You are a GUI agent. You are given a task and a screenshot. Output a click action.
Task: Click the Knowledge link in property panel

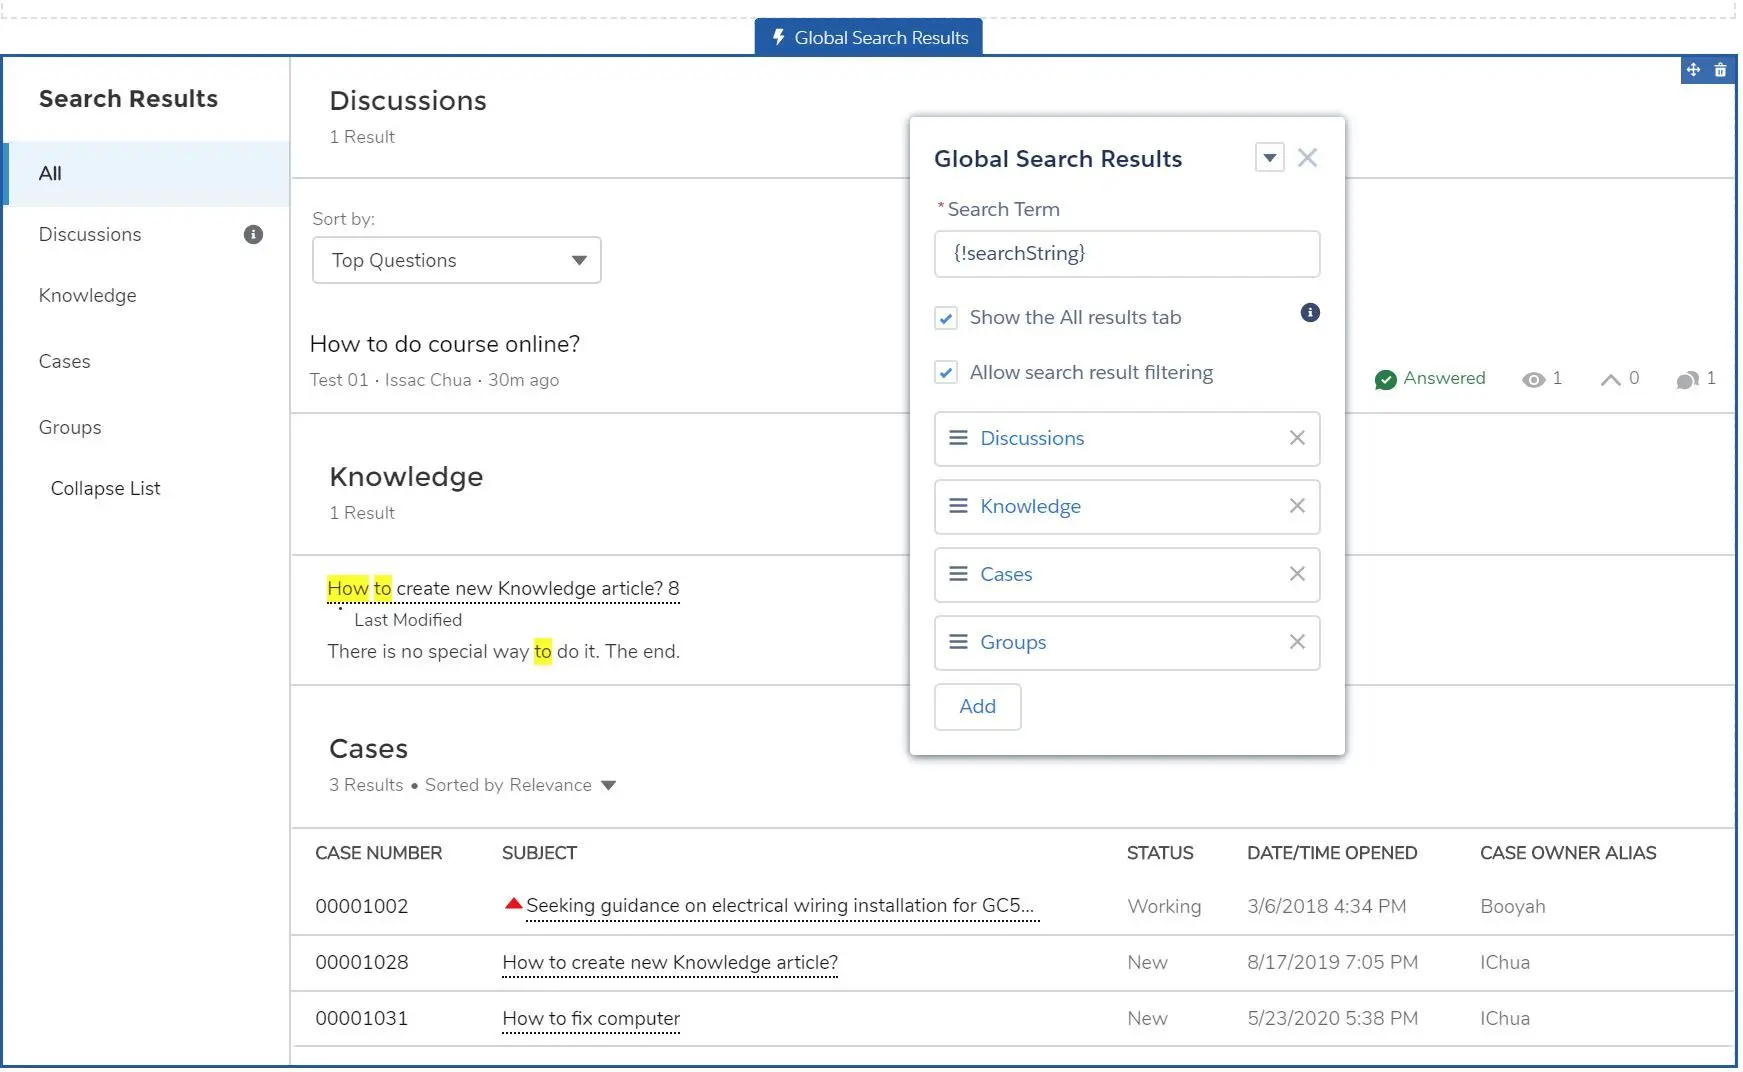click(1030, 506)
